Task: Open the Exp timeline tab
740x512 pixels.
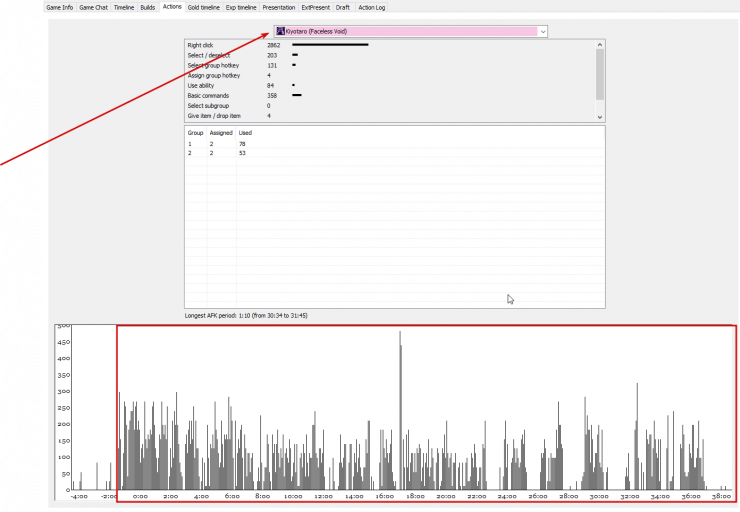Action: coord(241,8)
